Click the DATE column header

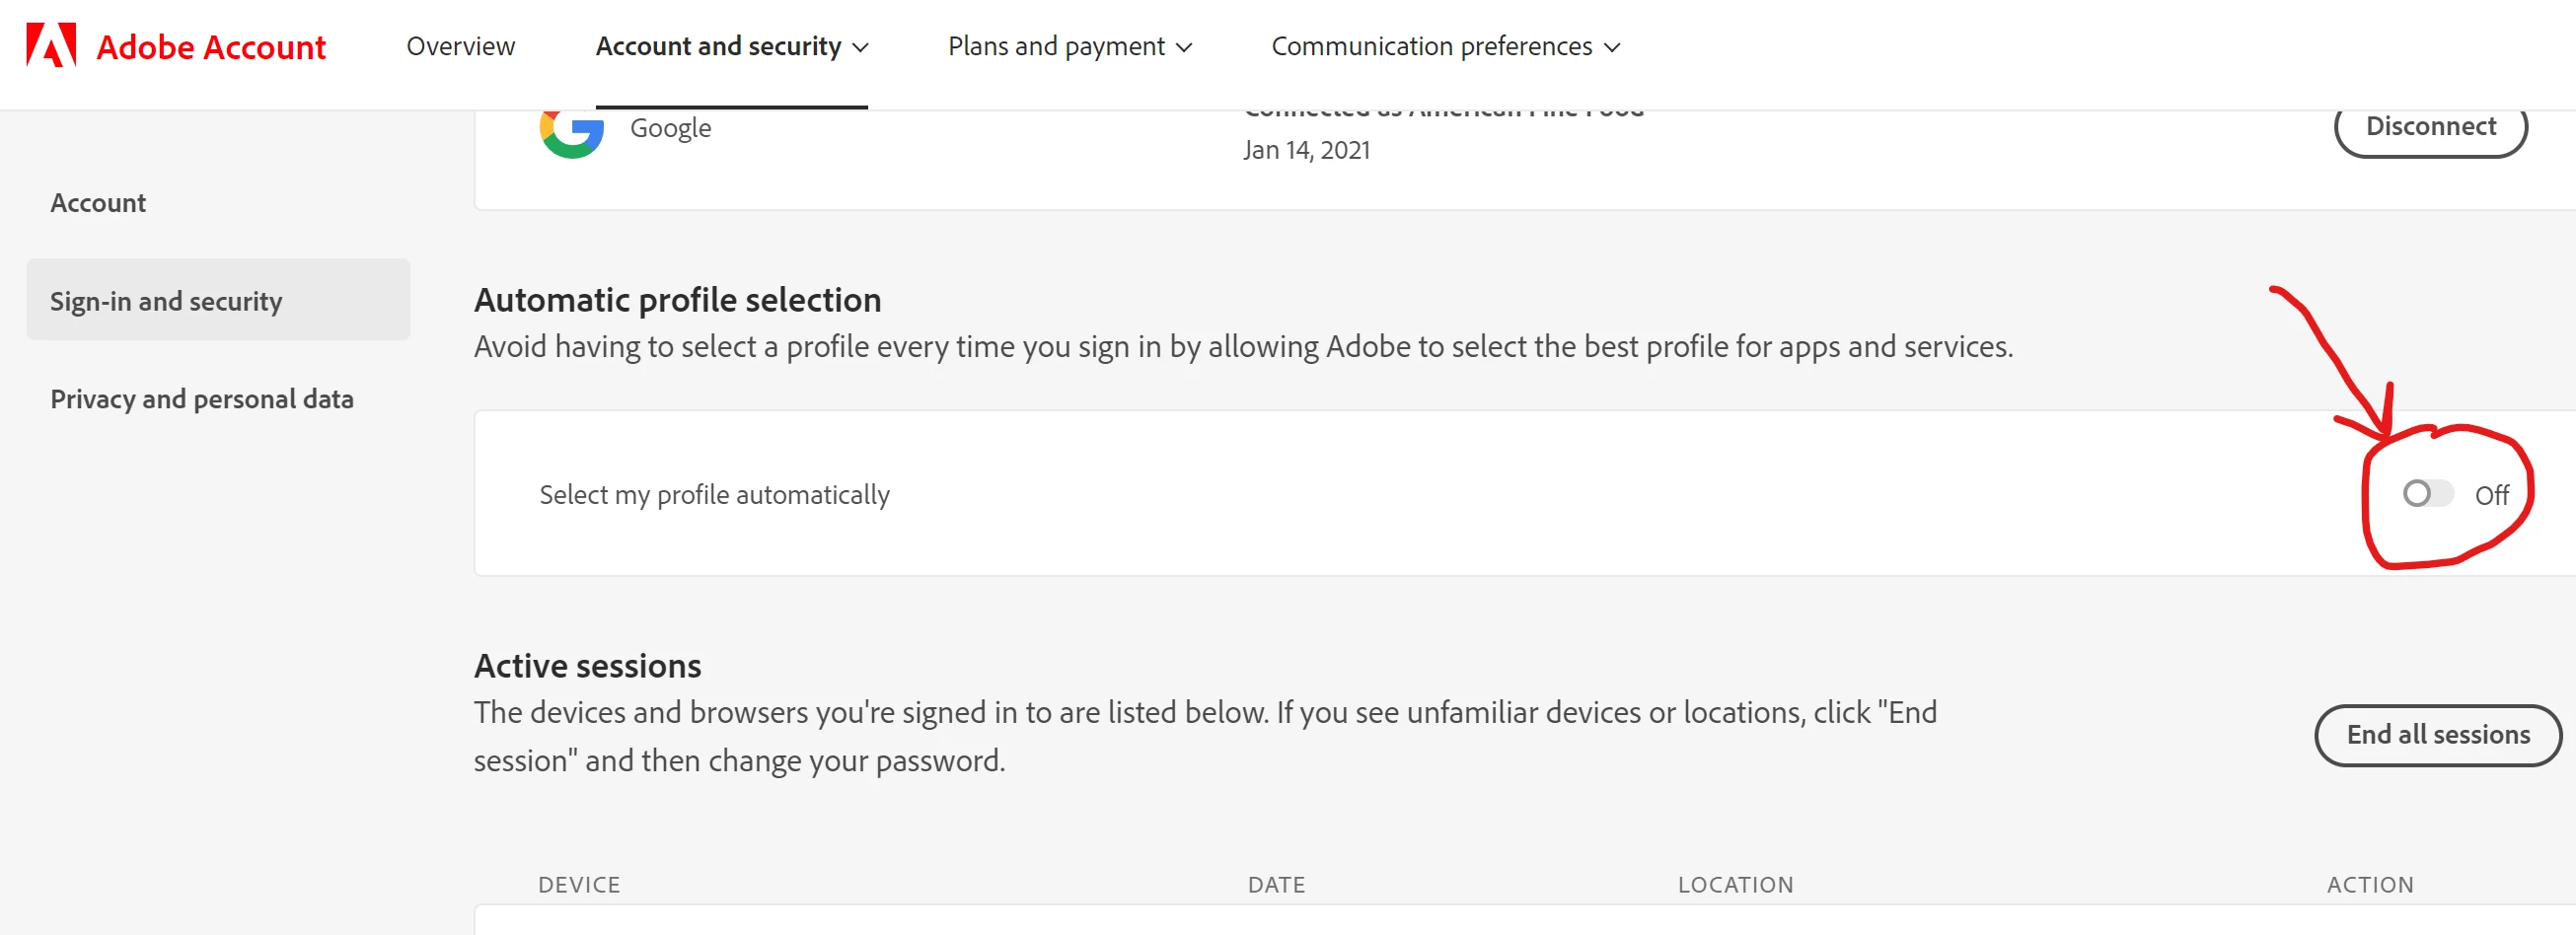(x=1276, y=884)
